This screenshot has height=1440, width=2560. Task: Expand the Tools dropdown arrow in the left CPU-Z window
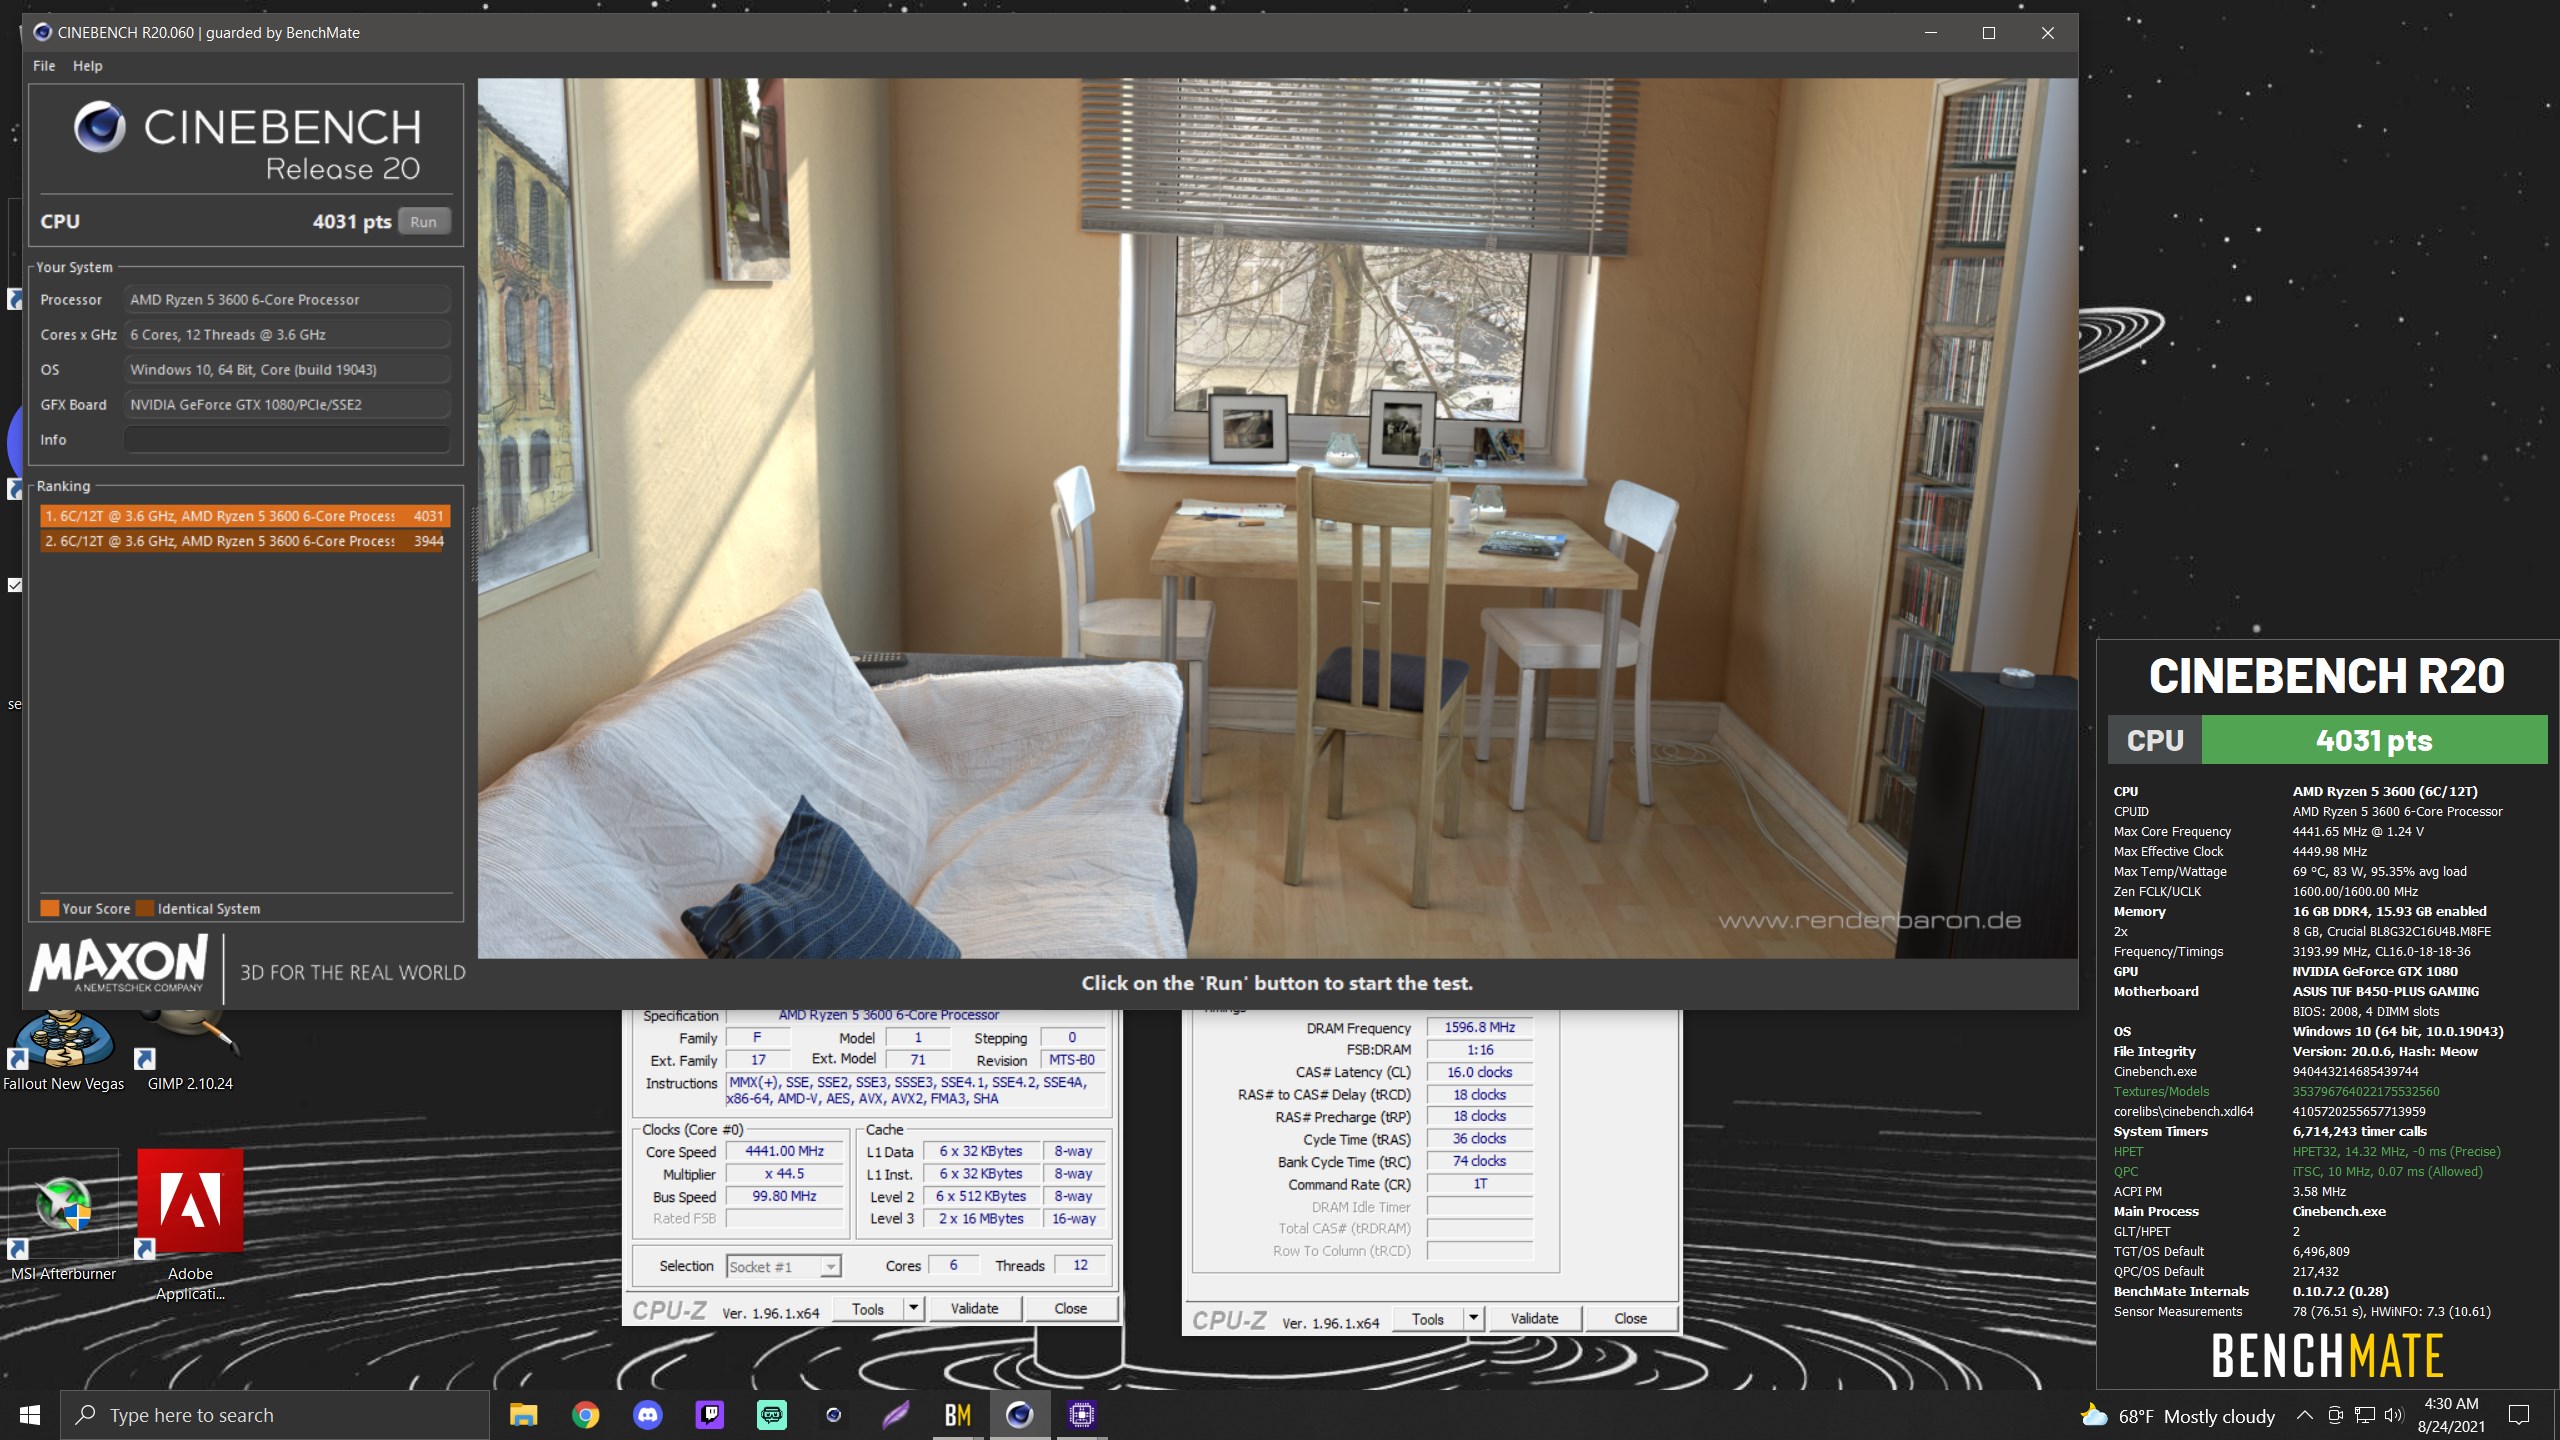(x=913, y=1309)
